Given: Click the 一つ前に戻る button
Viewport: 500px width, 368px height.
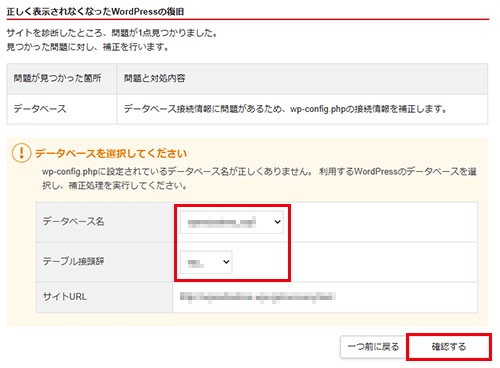Looking at the screenshot, I should [x=373, y=347].
